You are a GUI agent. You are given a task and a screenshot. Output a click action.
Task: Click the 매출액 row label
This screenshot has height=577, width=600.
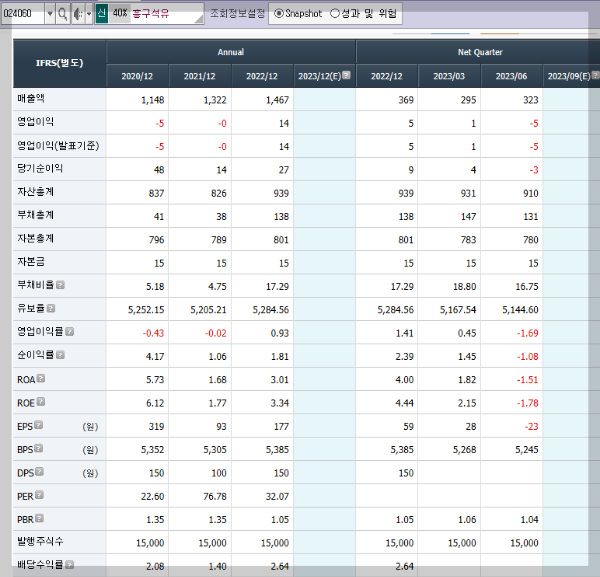31,99
